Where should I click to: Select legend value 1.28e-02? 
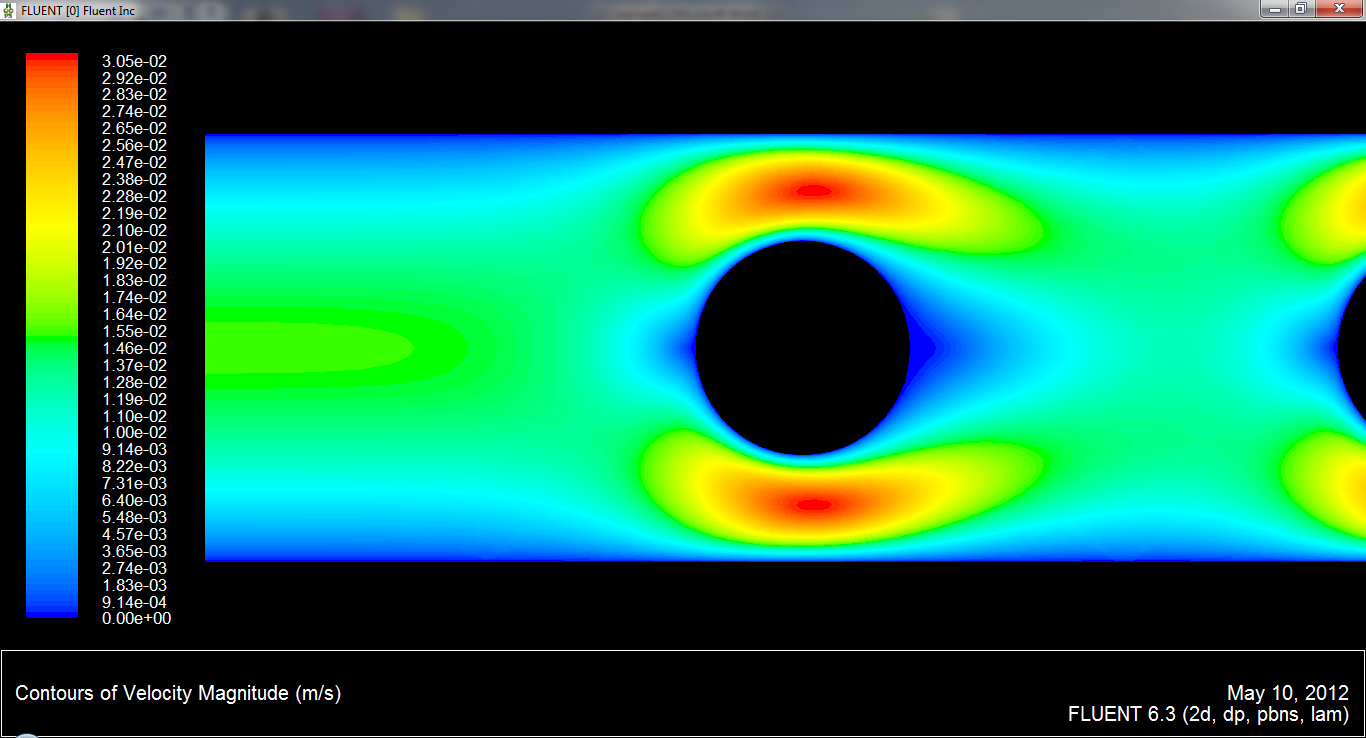coord(135,383)
